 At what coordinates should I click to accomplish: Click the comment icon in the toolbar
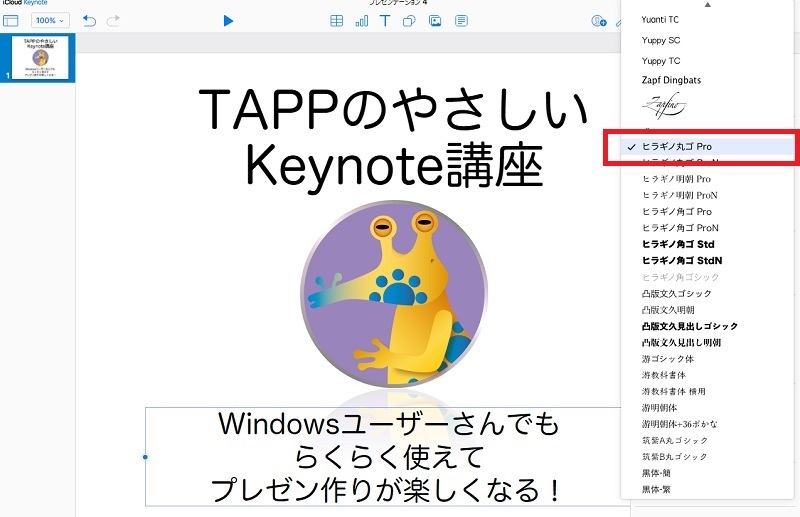[x=461, y=20]
